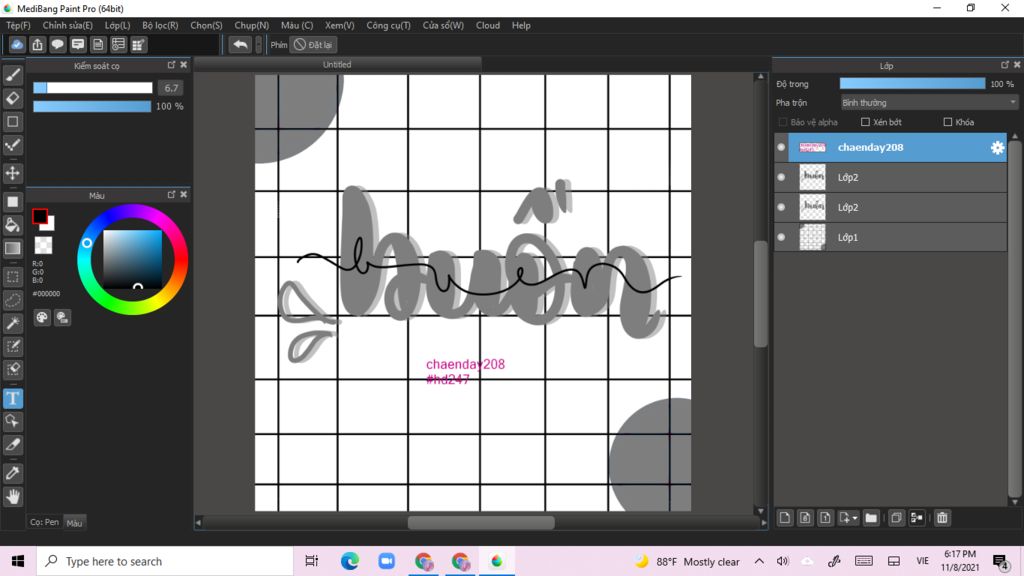Open the Lớp(L) menu
1024x576 pixels.
coord(118,25)
